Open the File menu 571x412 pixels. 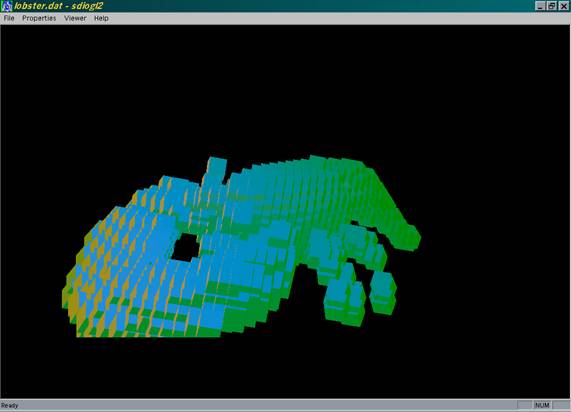pos(9,18)
